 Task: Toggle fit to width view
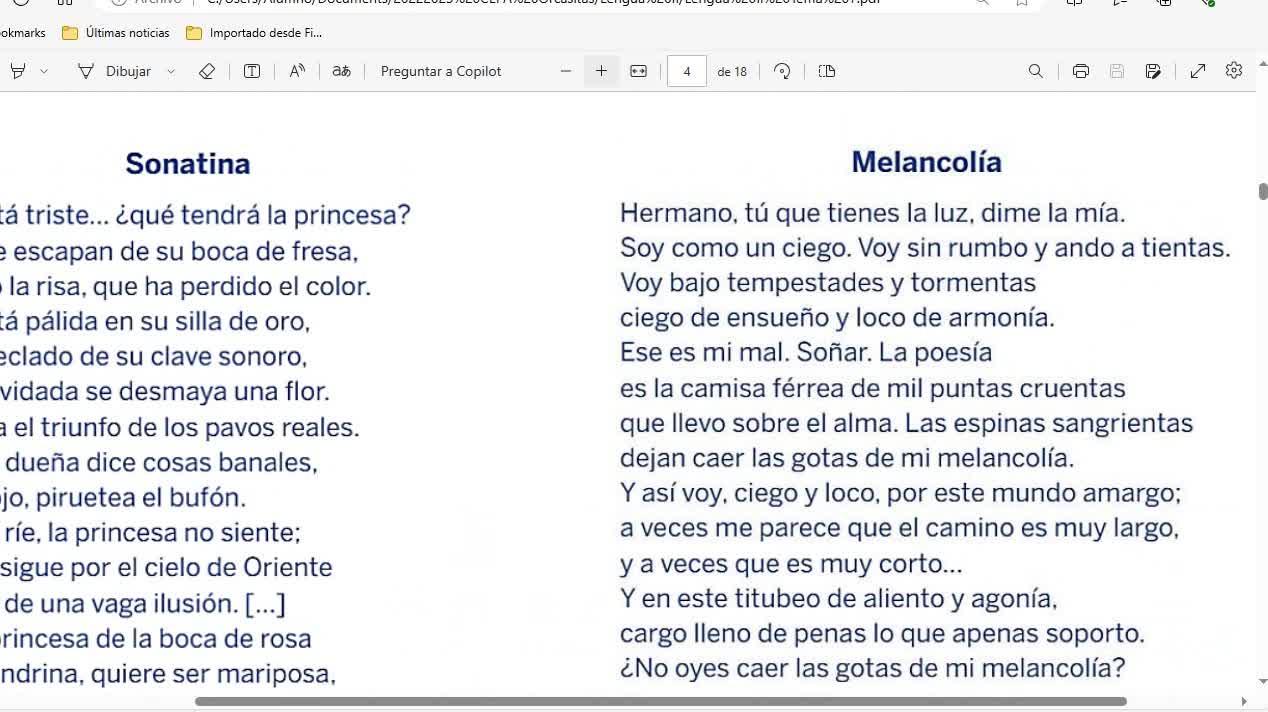click(639, 71)
